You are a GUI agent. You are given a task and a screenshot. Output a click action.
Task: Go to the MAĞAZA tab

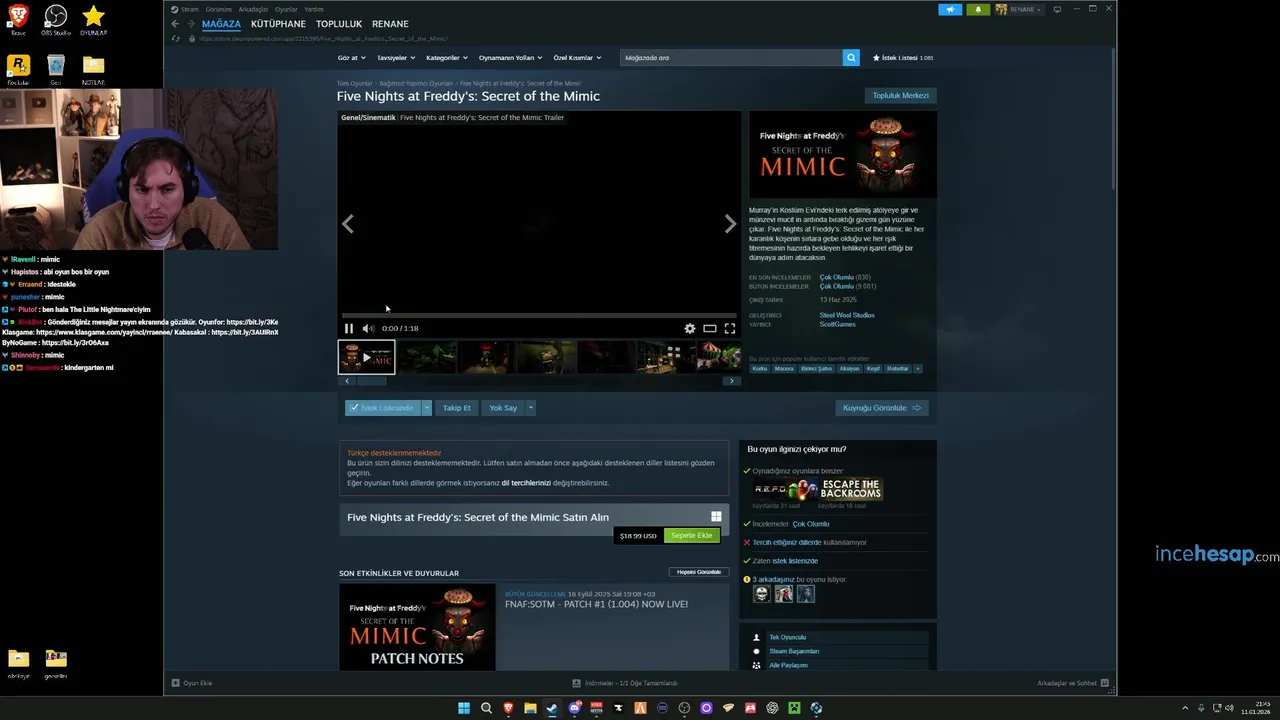(221, 24)
